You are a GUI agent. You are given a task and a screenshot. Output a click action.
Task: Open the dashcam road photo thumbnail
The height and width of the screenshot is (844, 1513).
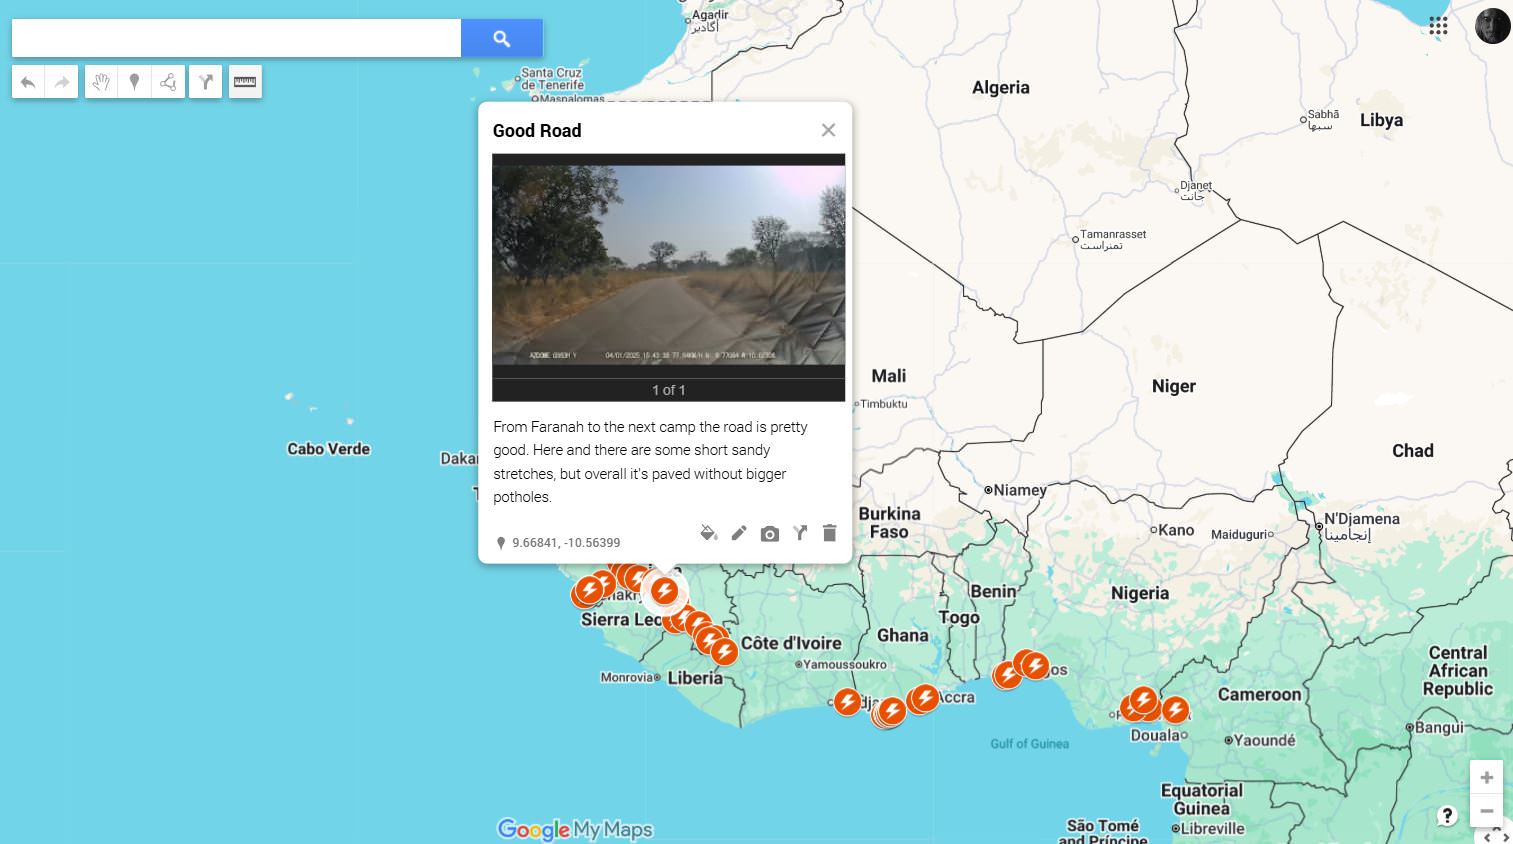point(669,264)
